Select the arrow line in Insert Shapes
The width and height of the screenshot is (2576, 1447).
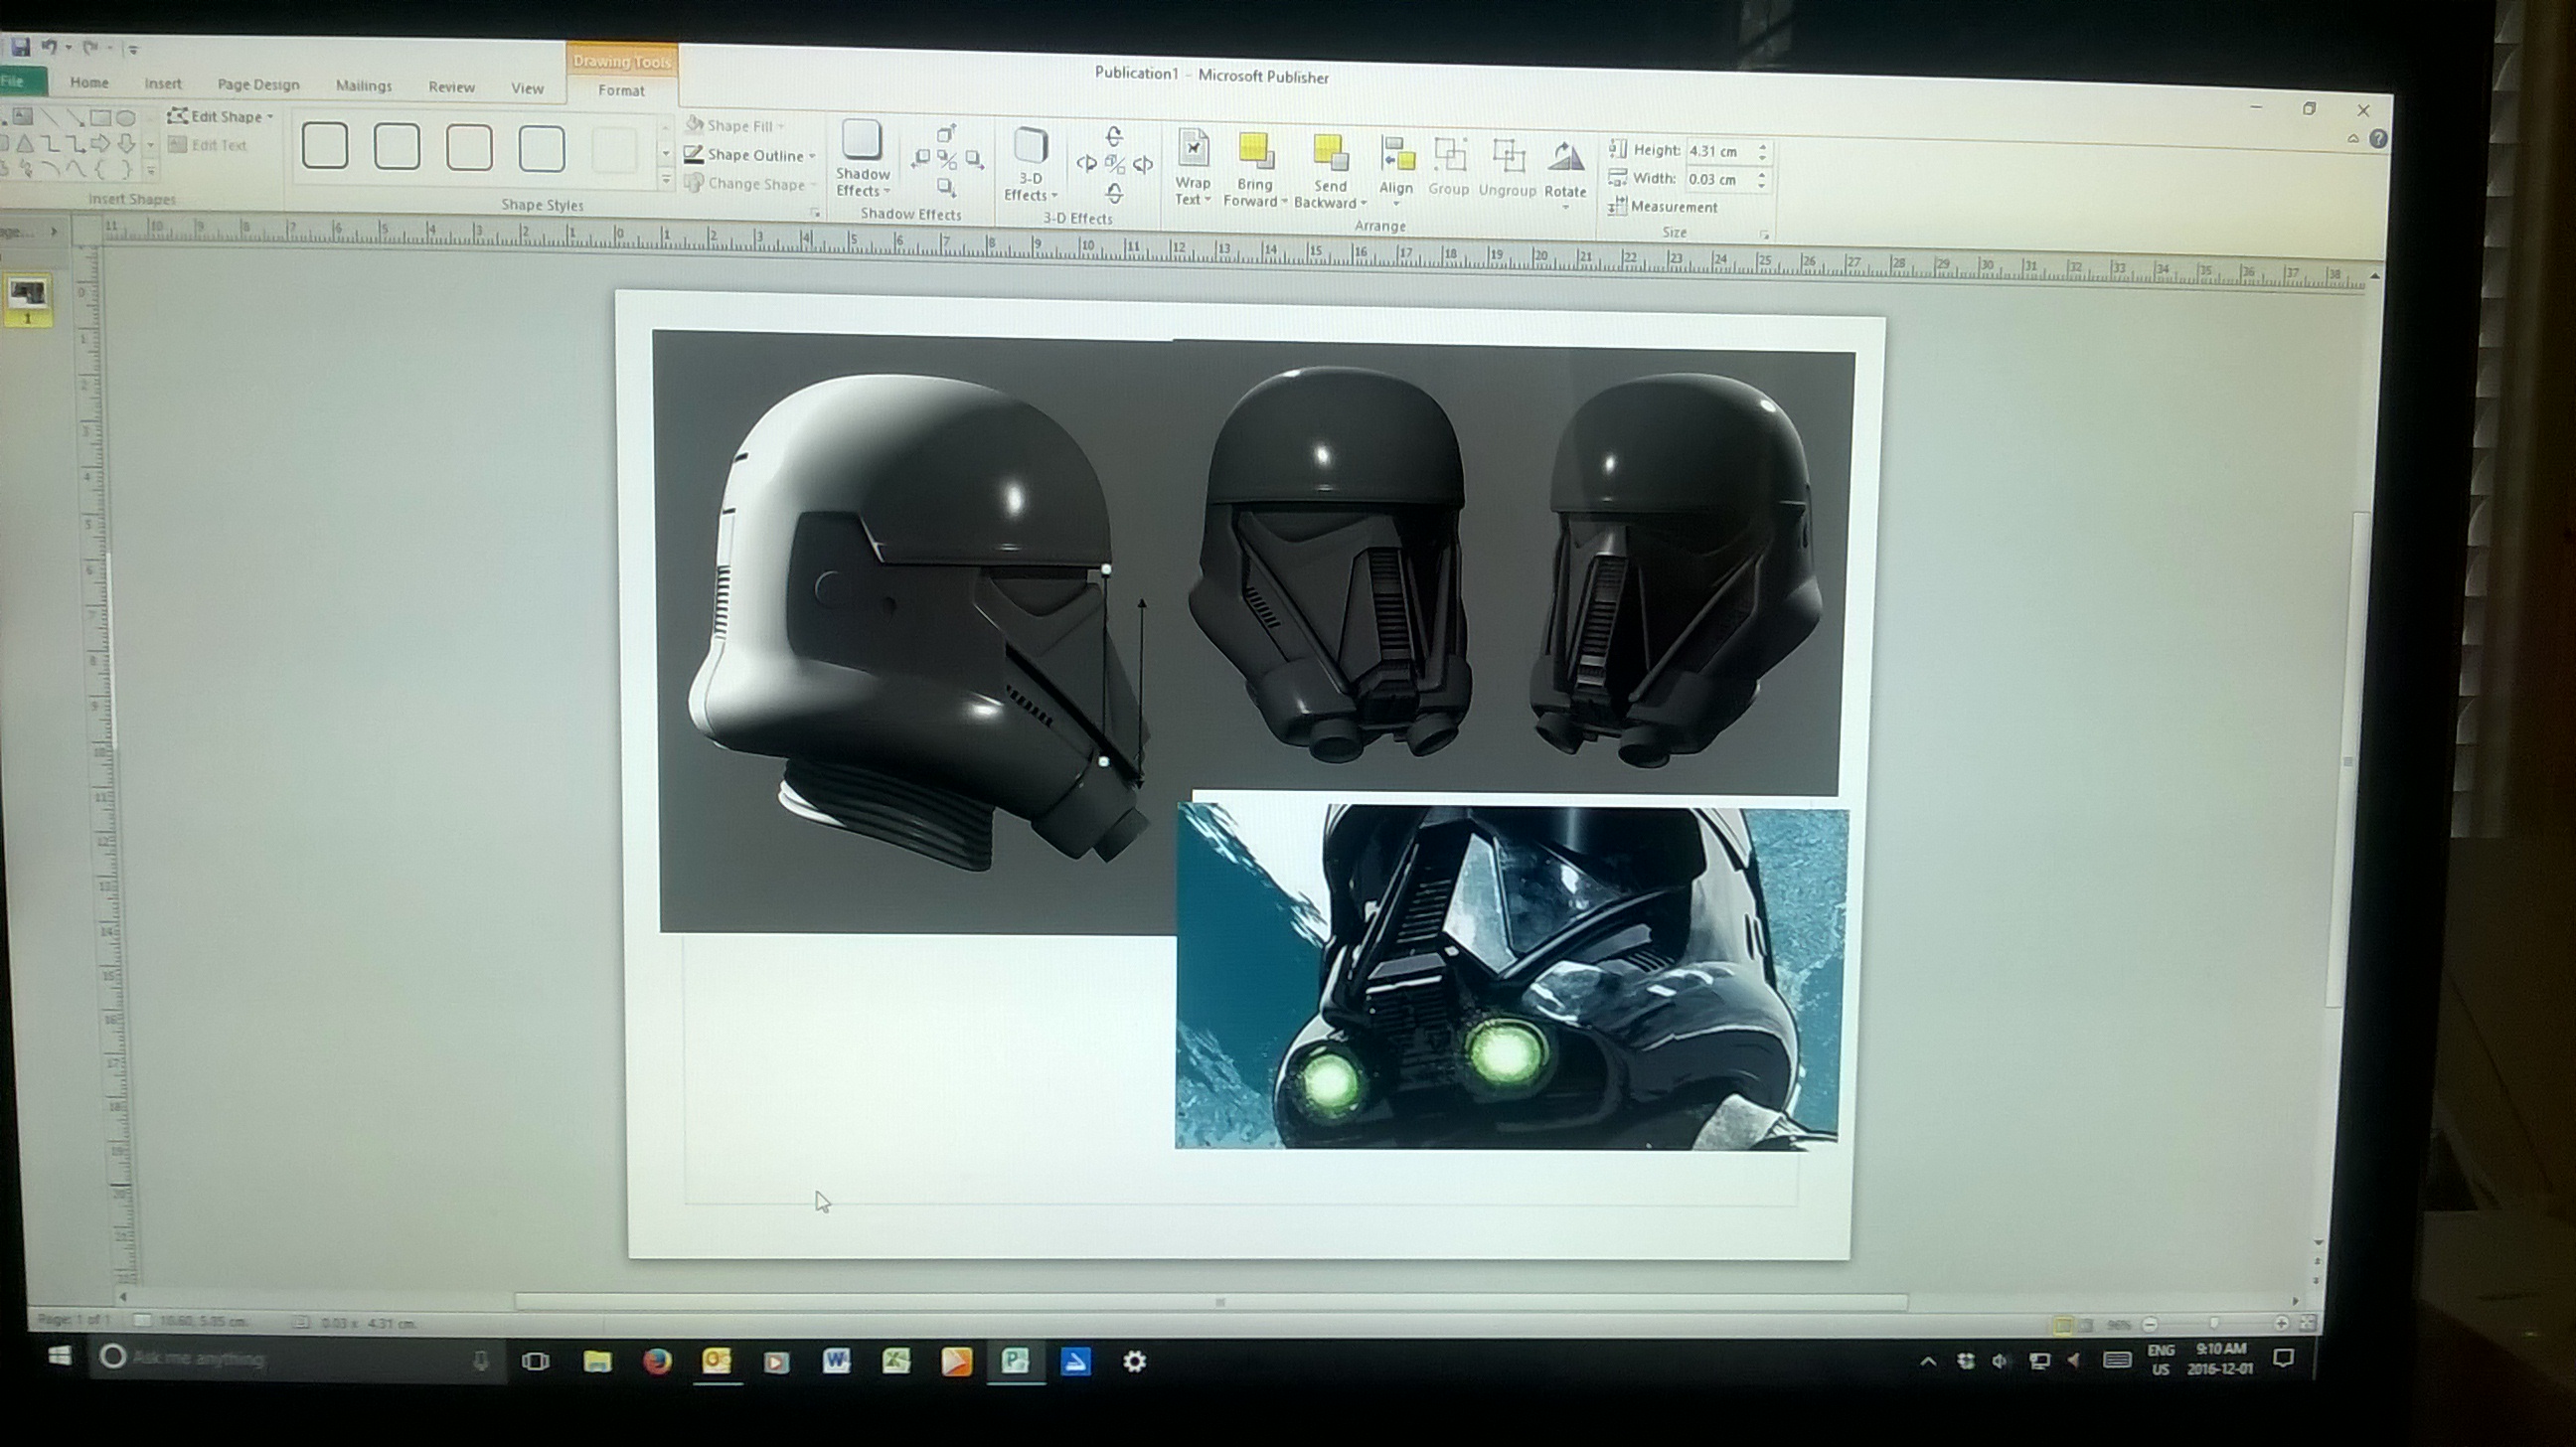75,118
